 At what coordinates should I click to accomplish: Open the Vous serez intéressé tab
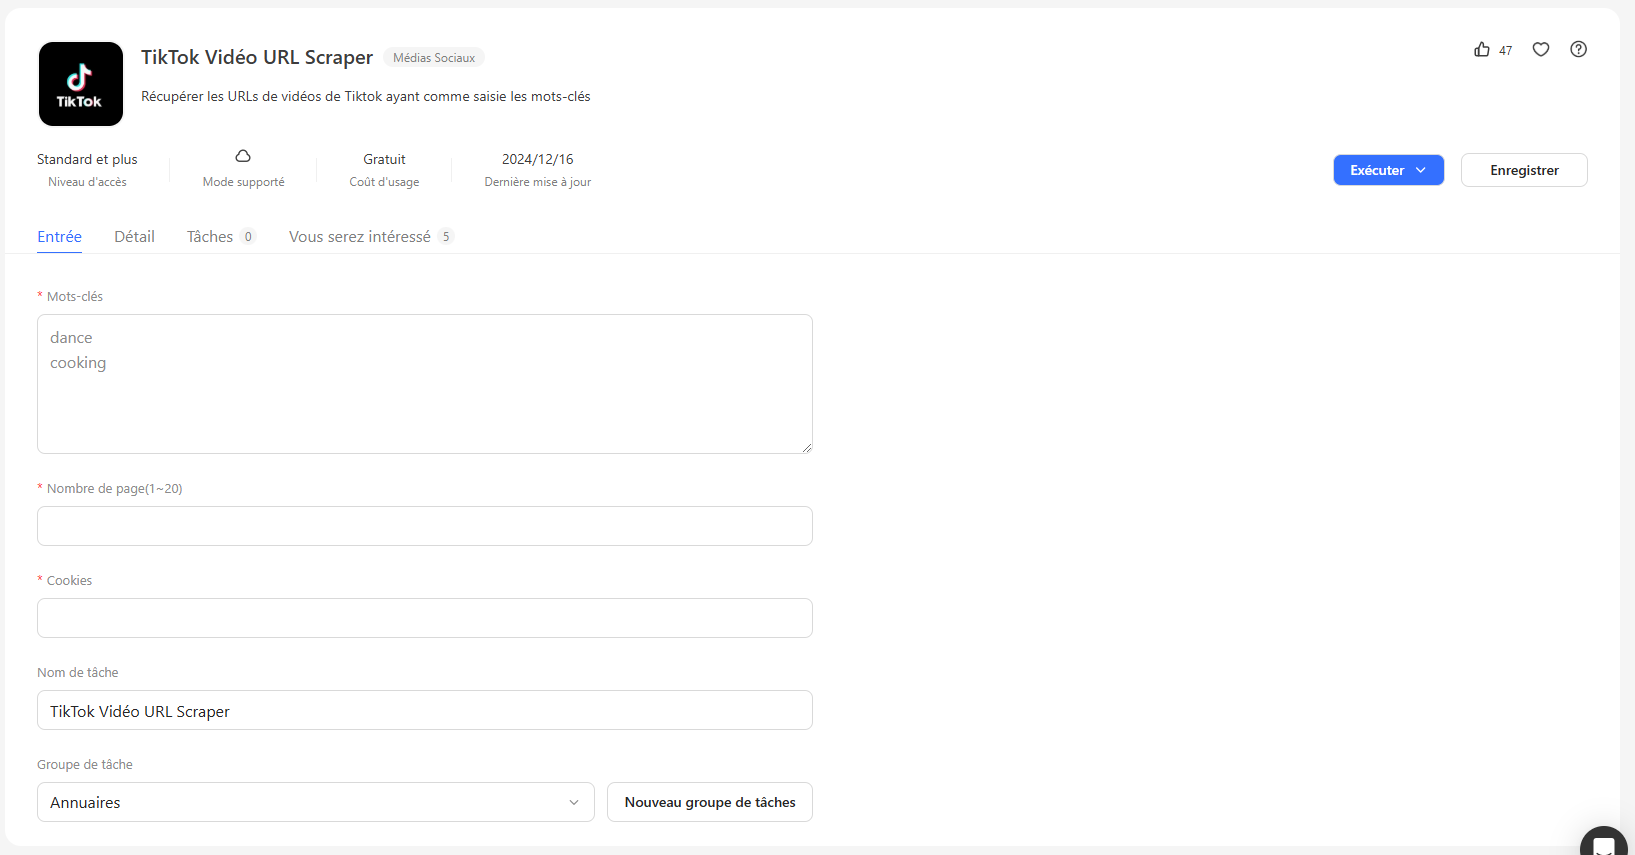tap(371, 236)
